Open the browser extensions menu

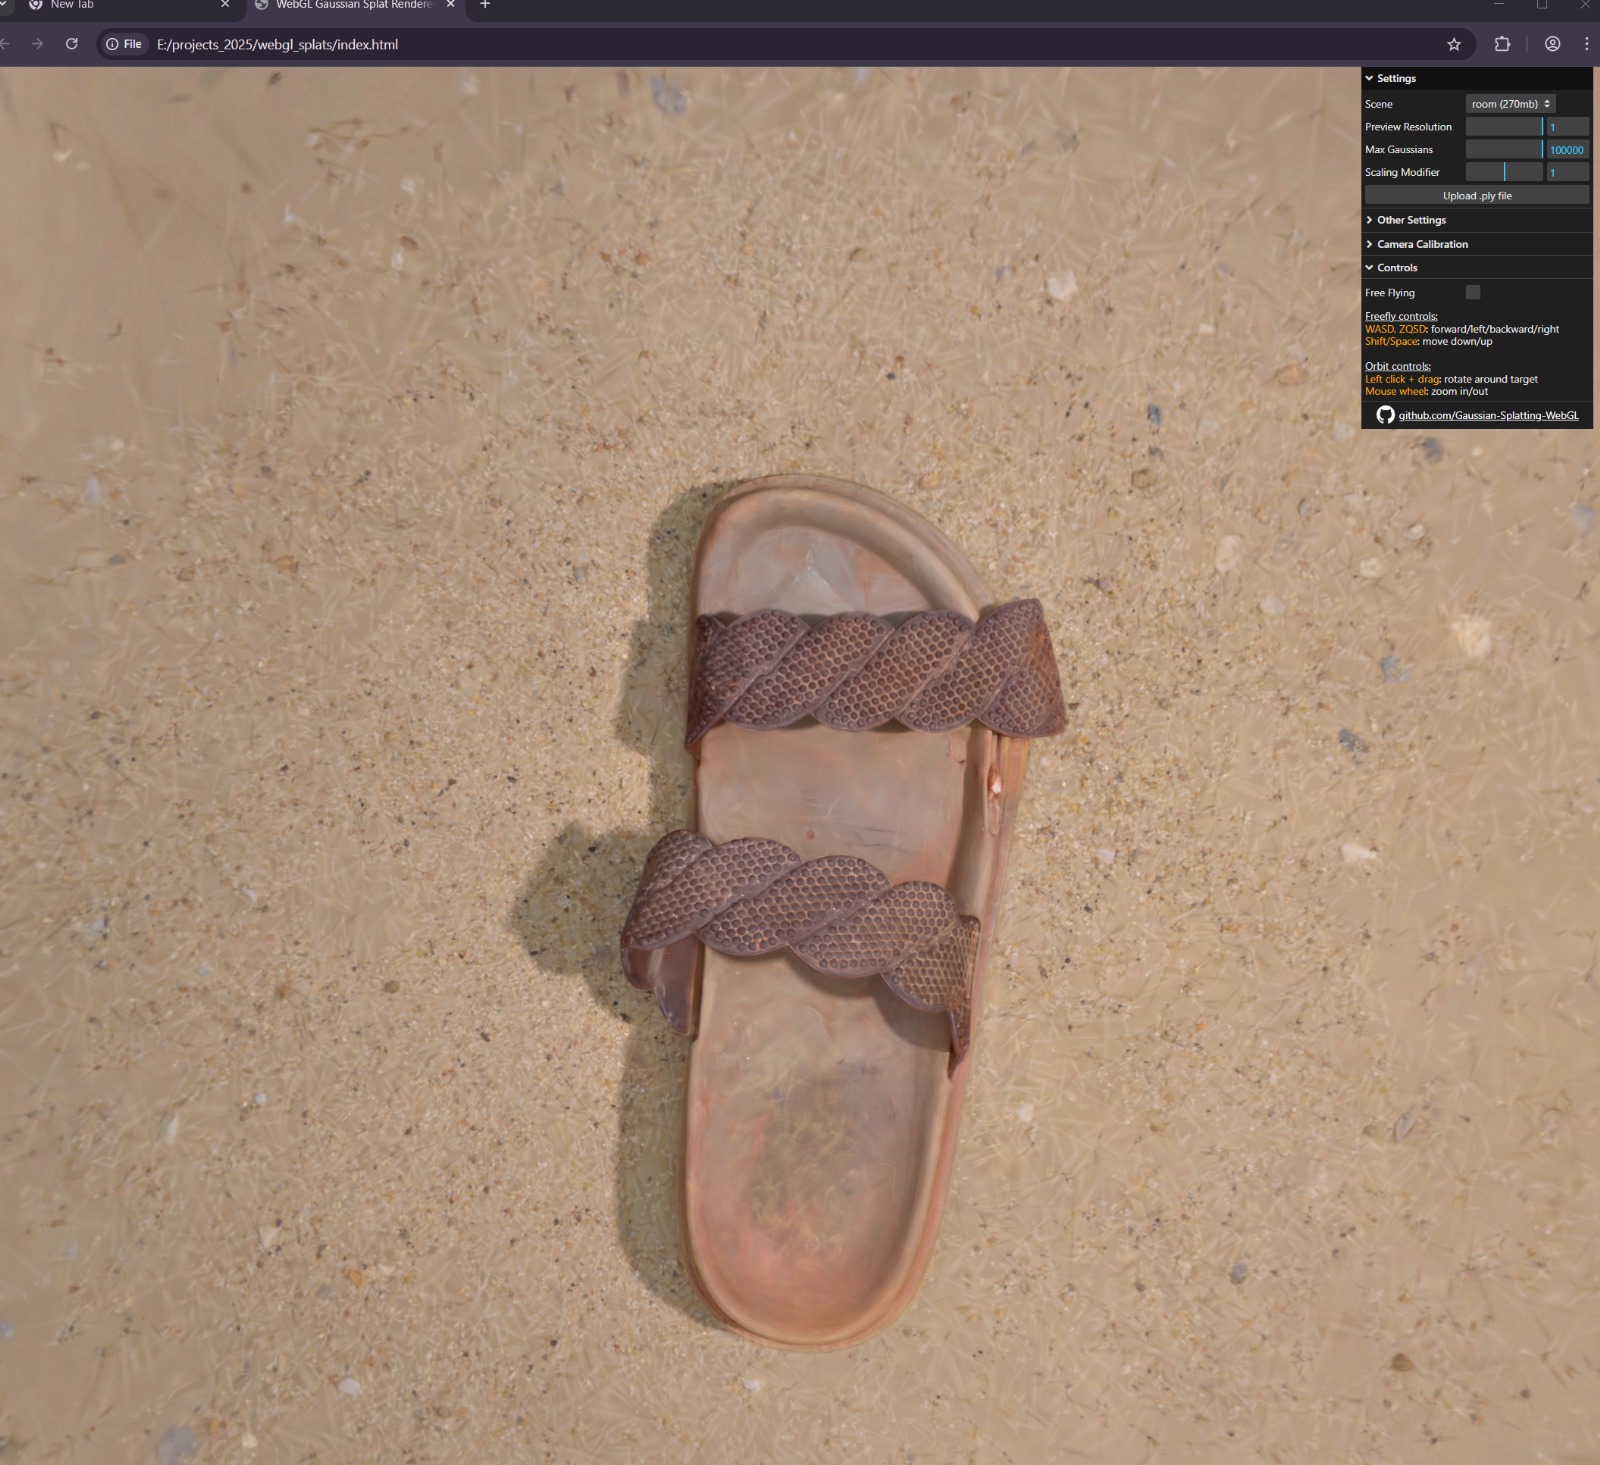coord(1502,44)
